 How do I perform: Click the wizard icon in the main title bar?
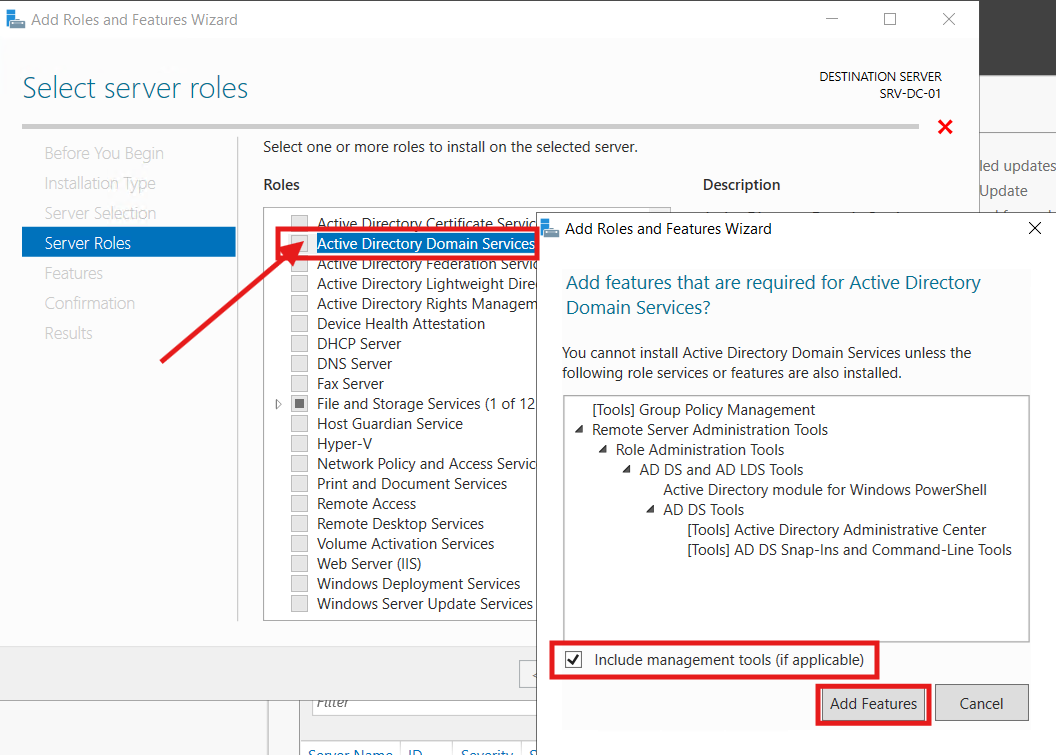click(16, 18)
